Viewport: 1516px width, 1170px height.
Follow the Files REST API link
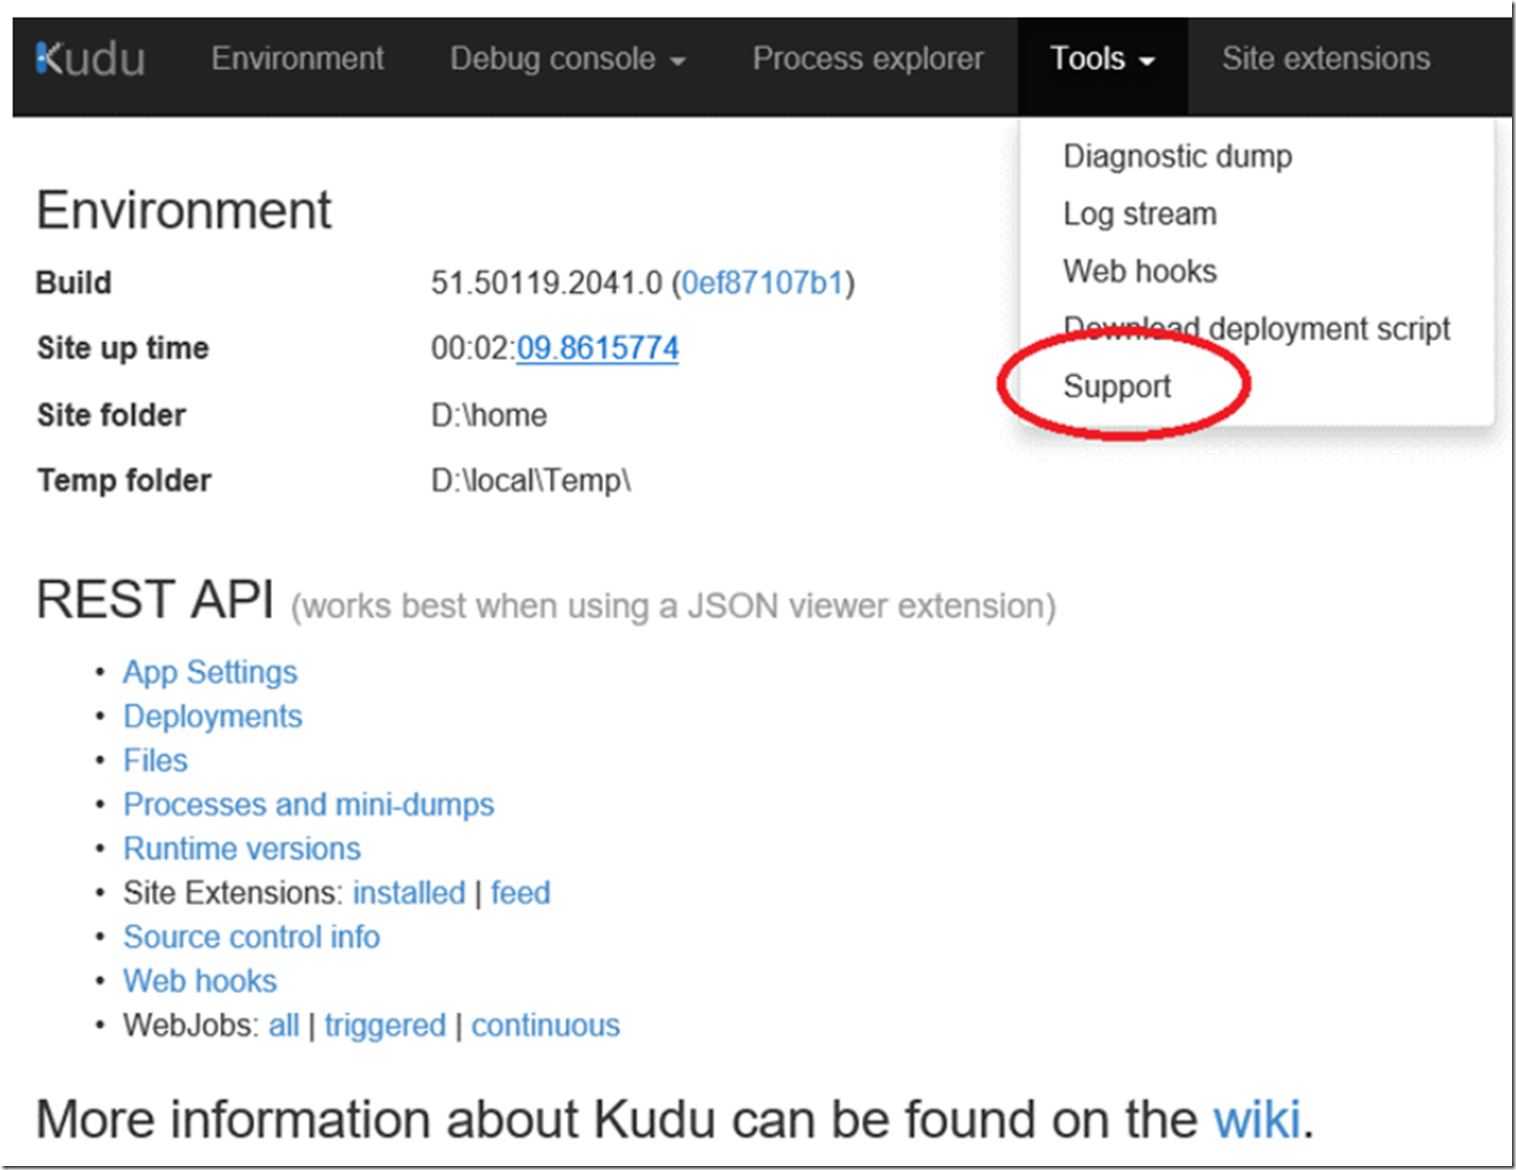coord(155,760)
